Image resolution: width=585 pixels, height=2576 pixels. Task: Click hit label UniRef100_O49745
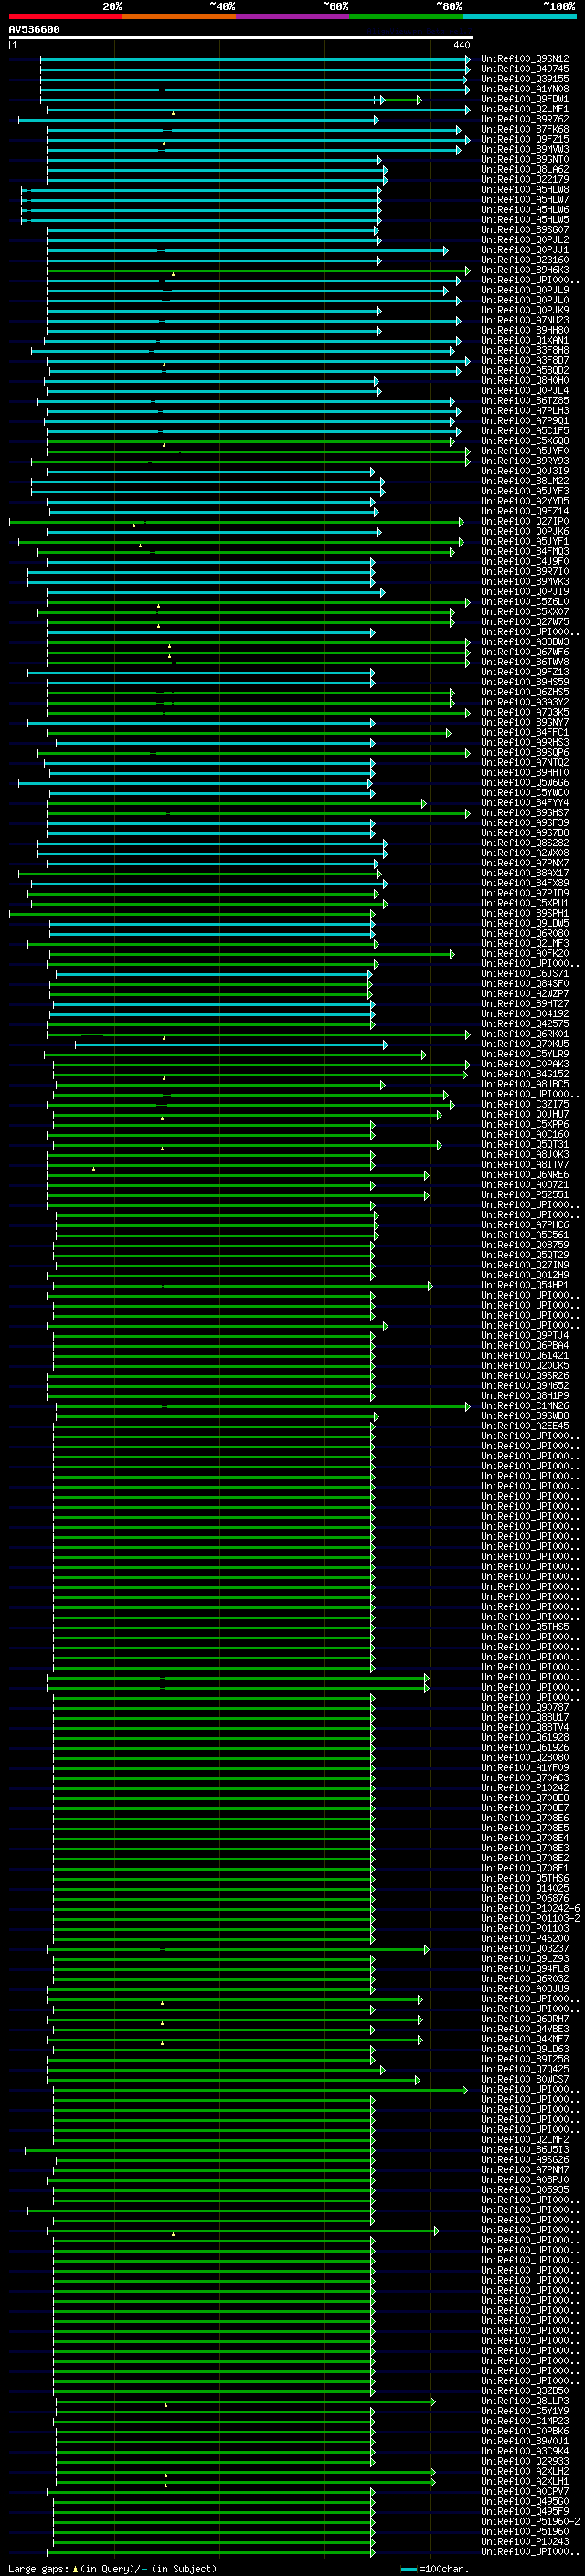[525, 69]
